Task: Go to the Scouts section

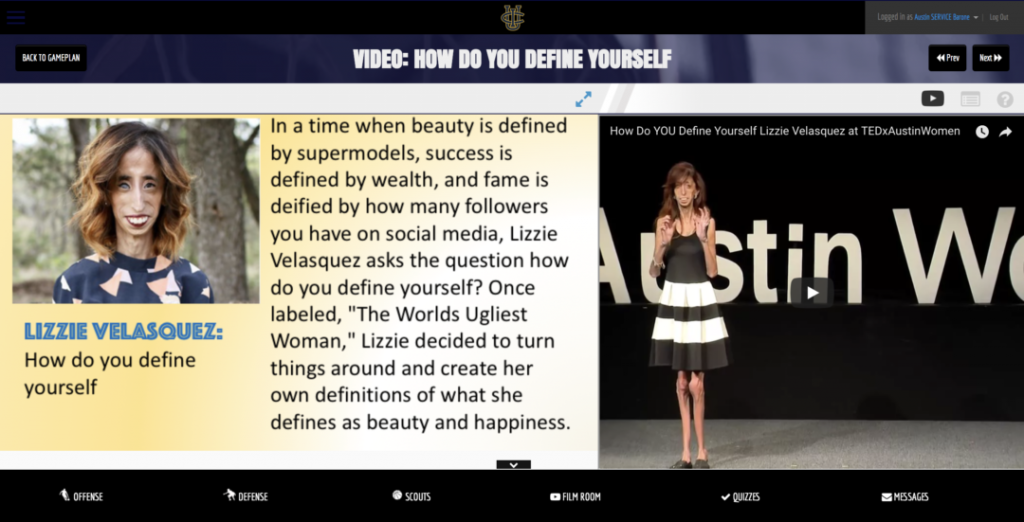Action: (411, 496)
